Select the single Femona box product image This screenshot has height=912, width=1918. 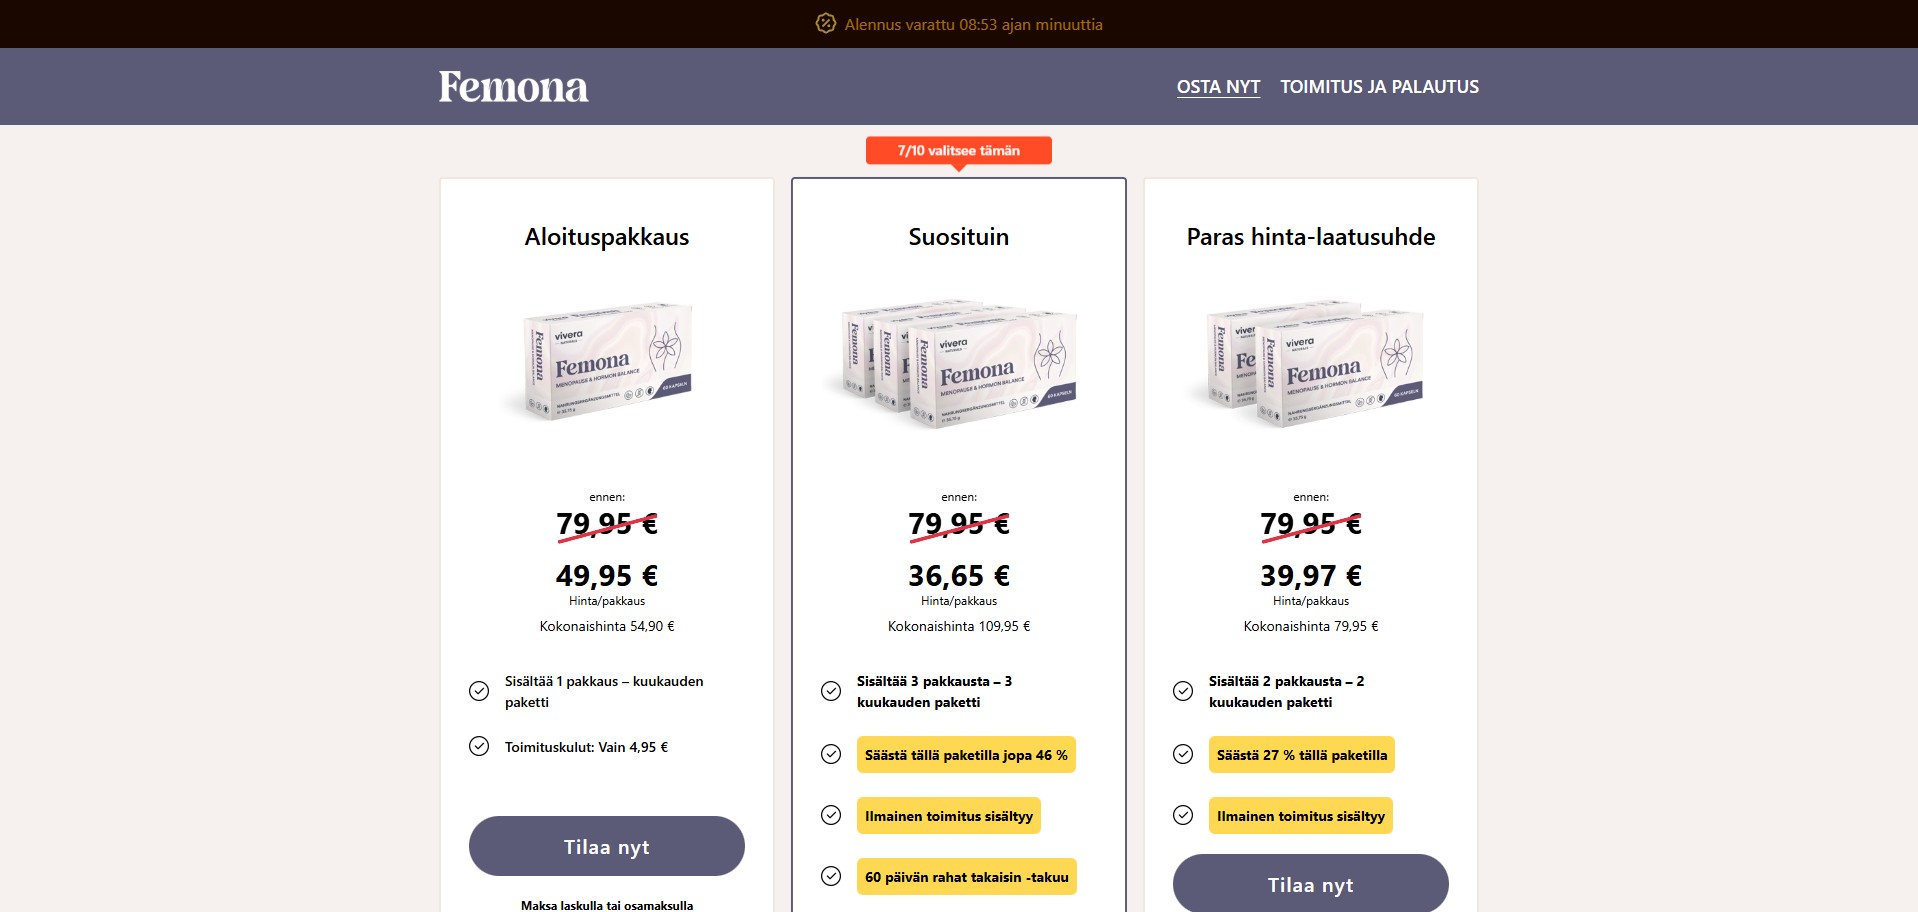pyautogui.click(x=607, y=362)
